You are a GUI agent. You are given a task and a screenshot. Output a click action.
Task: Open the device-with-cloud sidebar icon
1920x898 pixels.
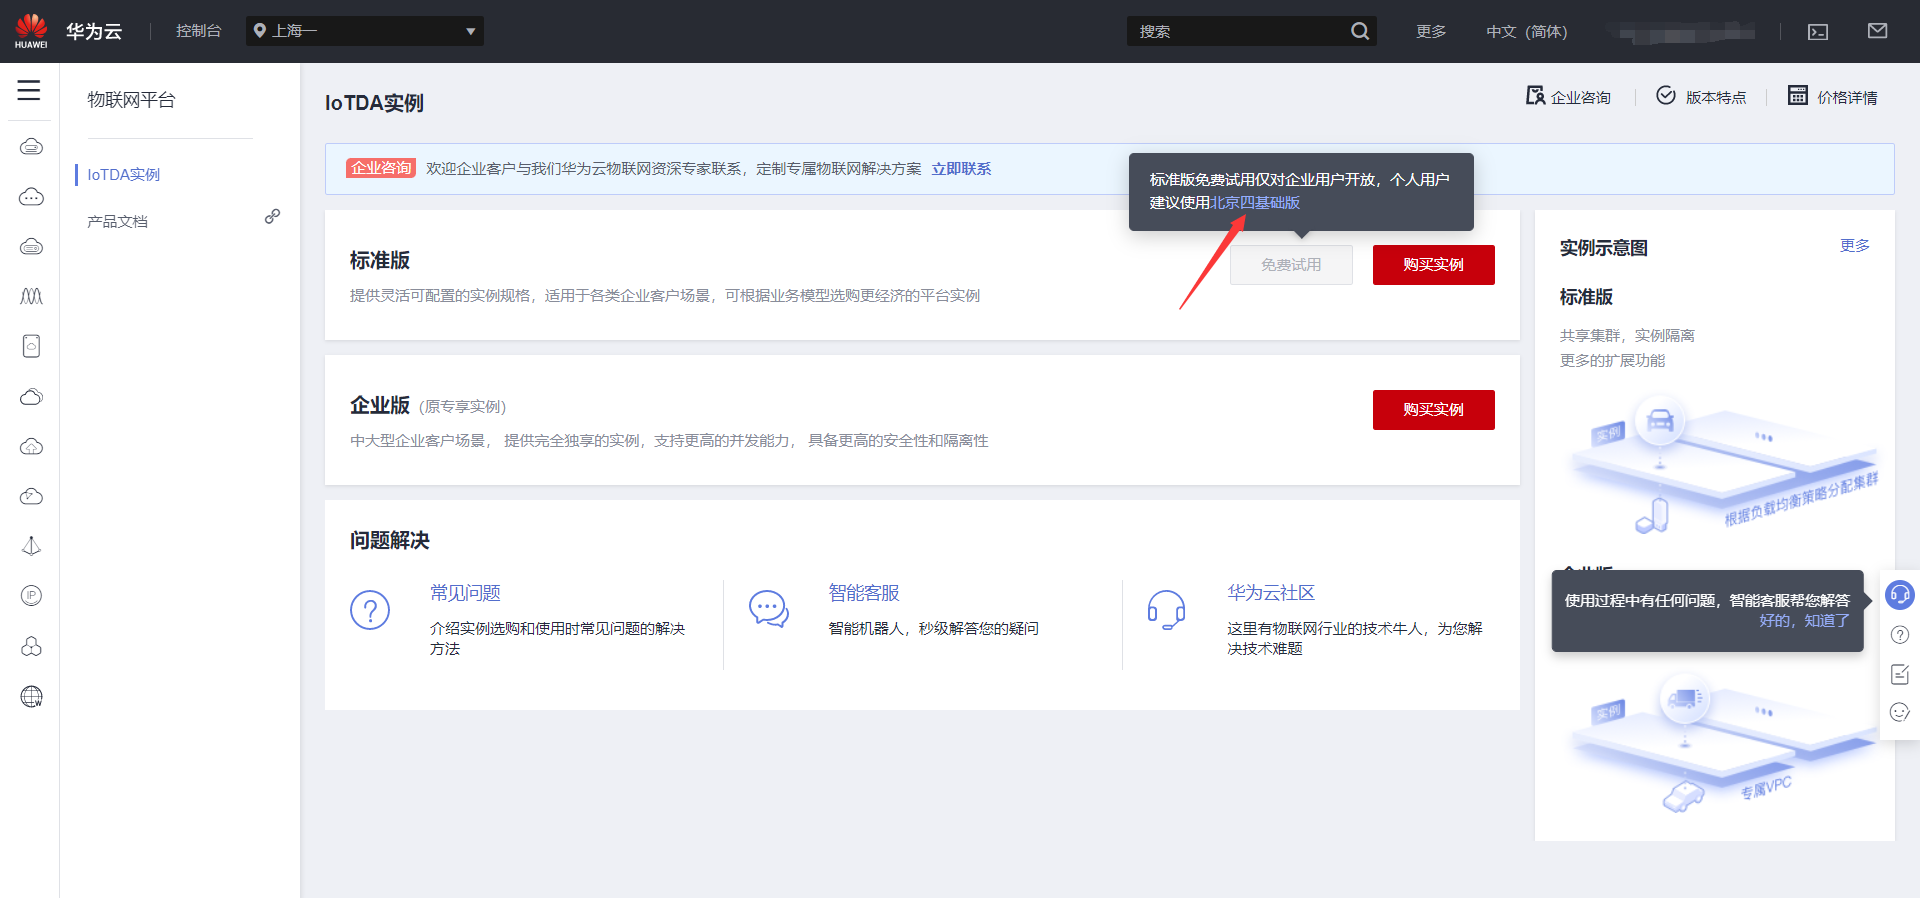[x=31, y=346]
